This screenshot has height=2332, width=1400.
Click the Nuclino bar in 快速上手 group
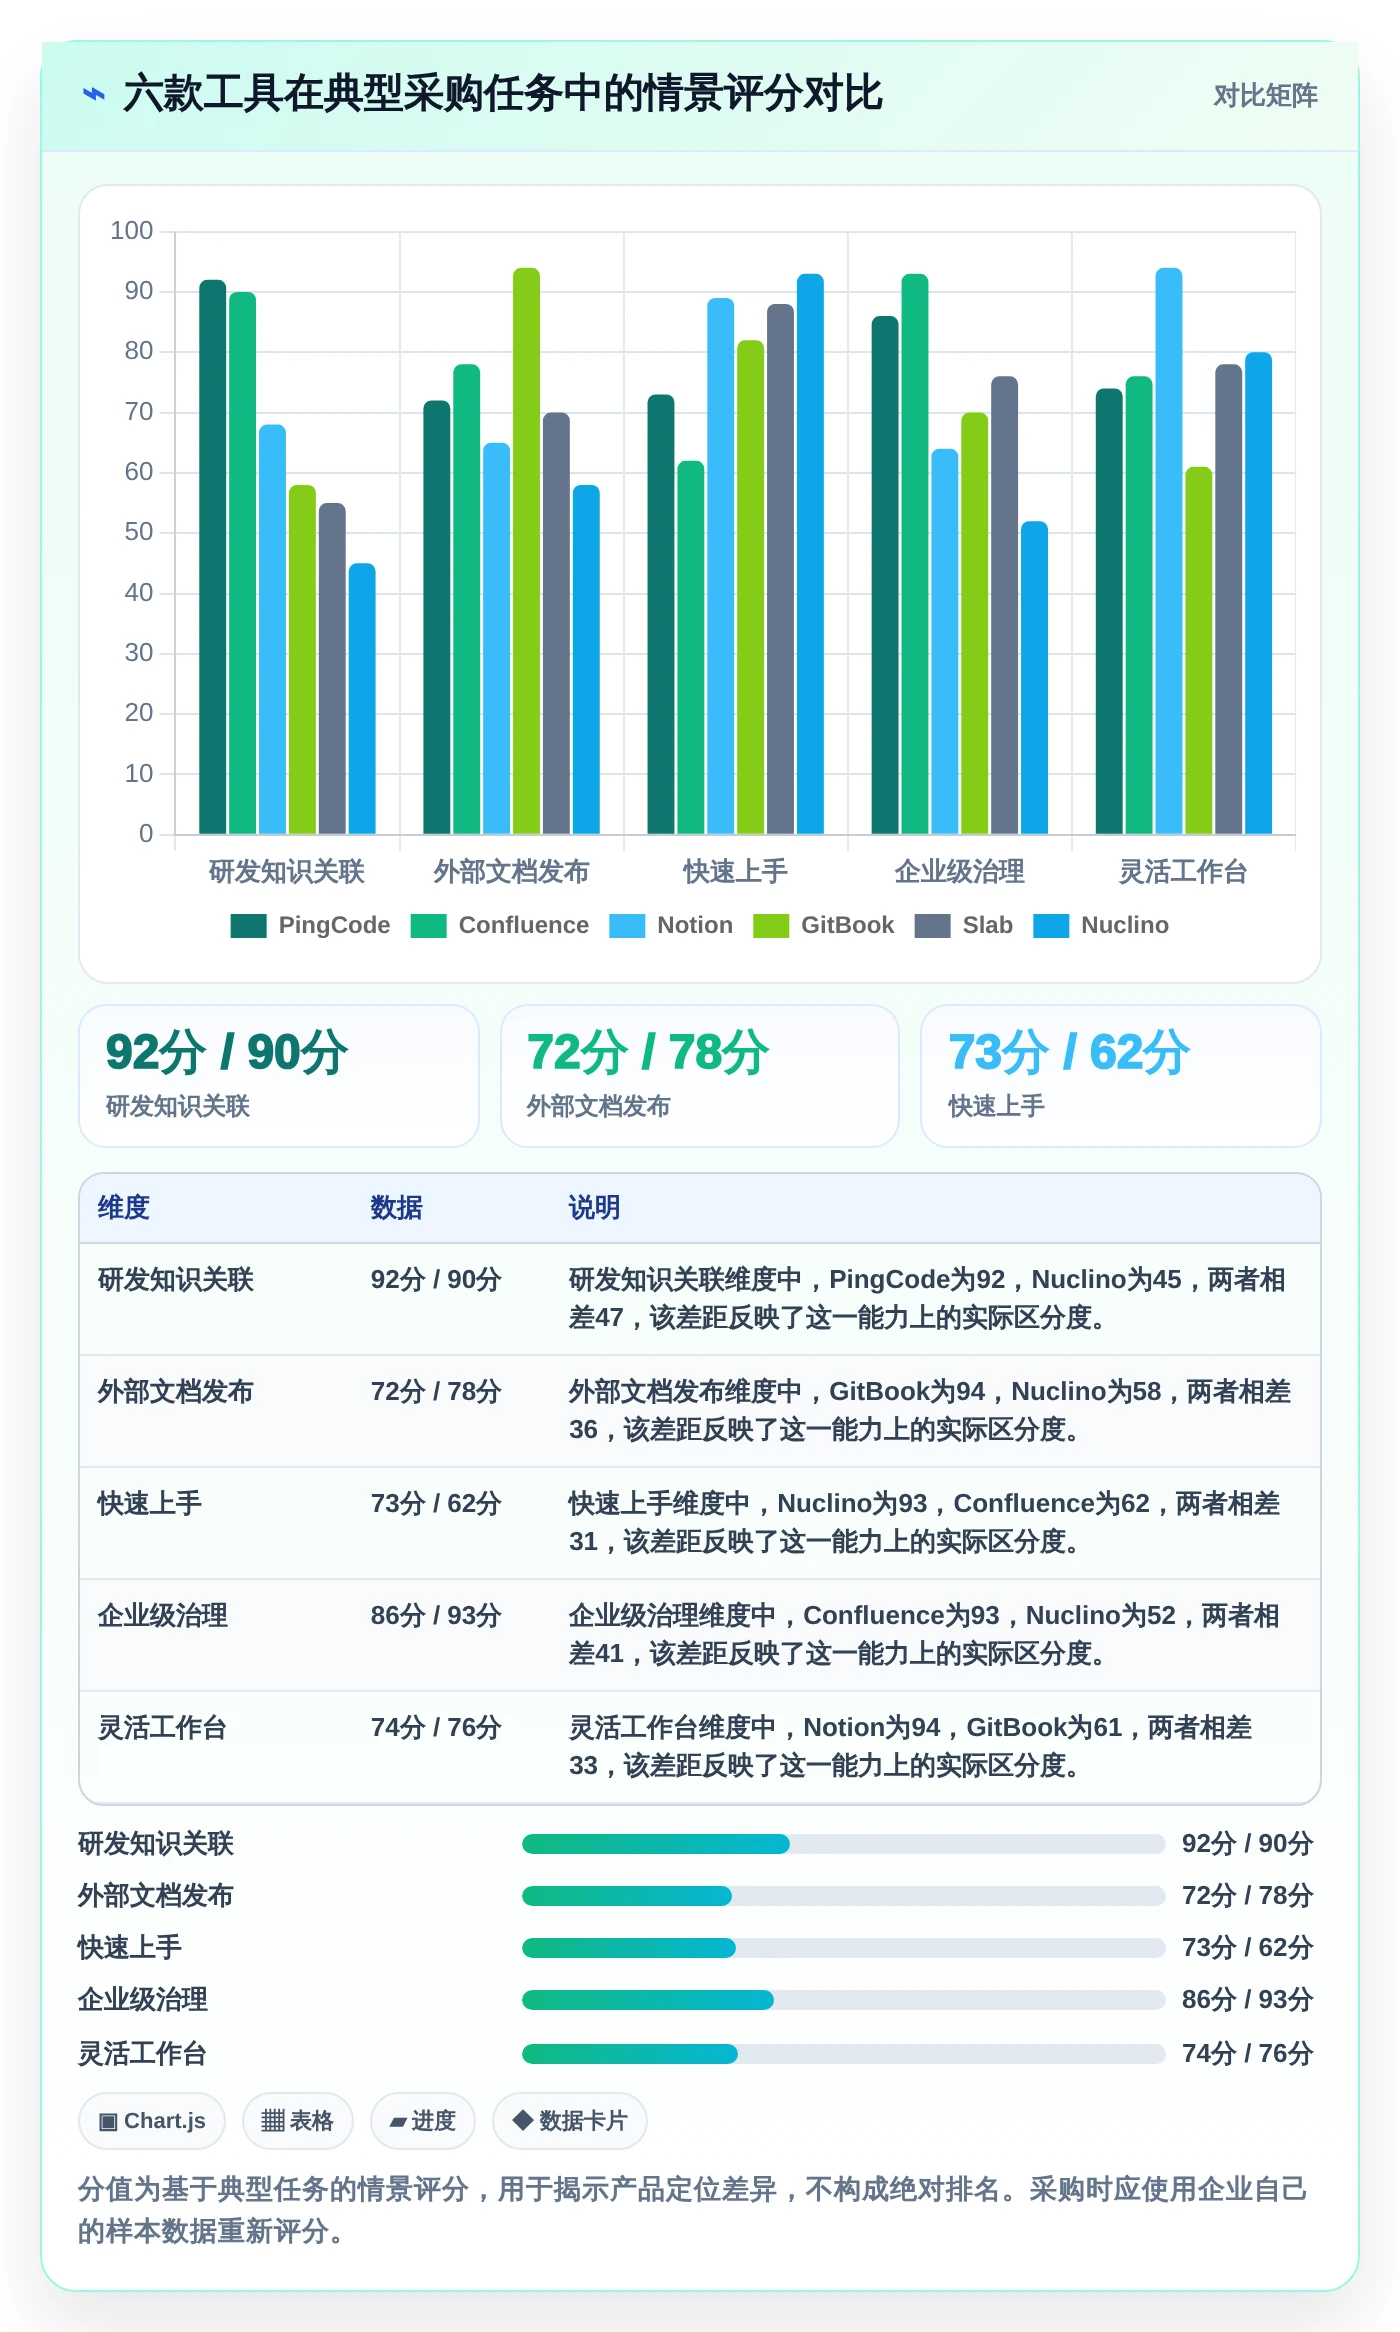point(810,554)
